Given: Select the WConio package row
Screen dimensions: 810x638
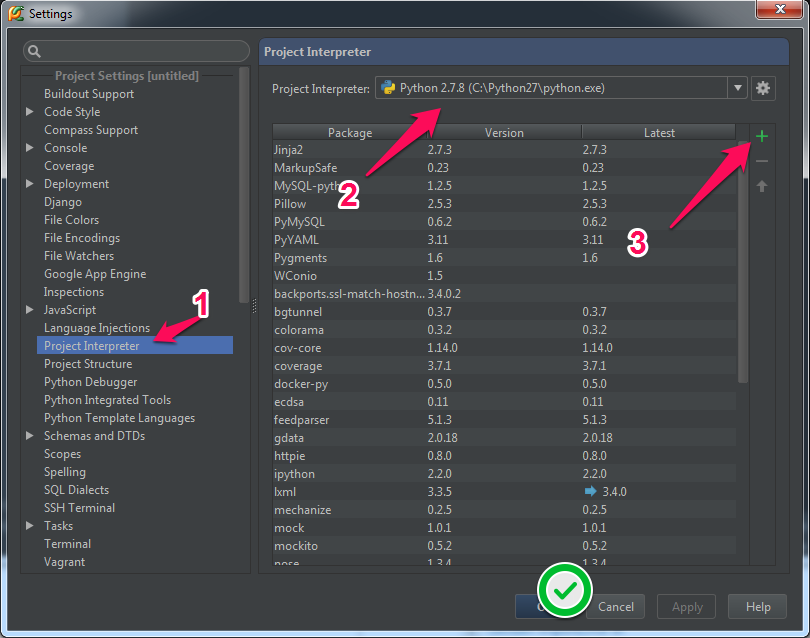Looking at the screenshot, I should click(x=504, y=275).
